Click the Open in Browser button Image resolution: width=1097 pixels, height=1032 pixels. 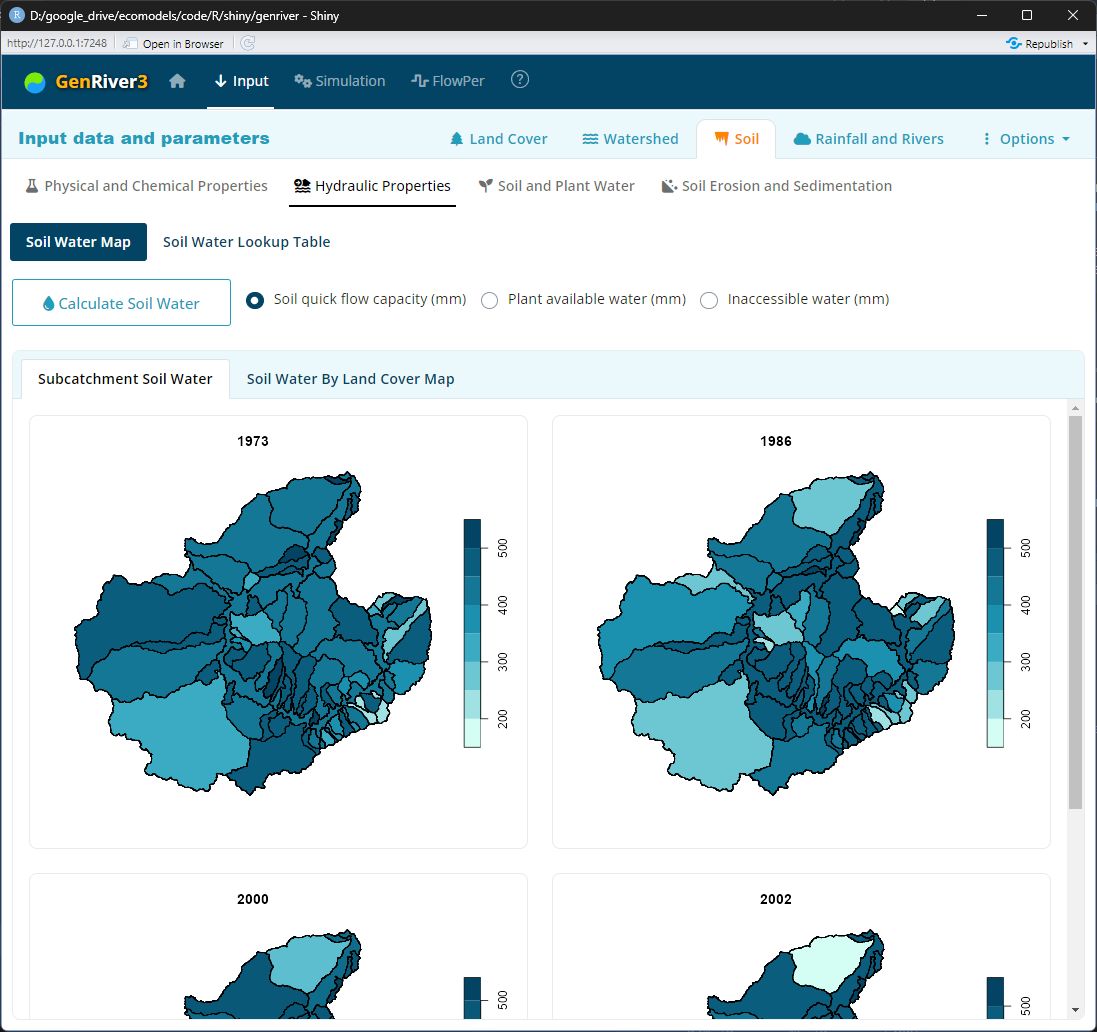(174, 43)
